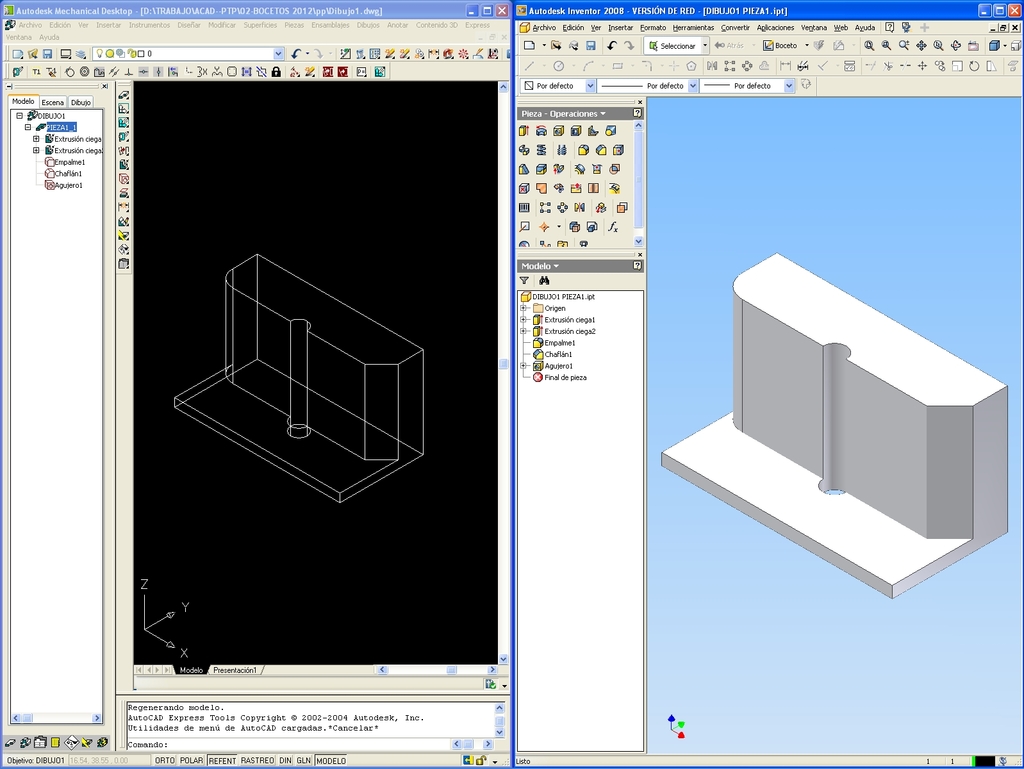1024x769 pixels.
Task: Open Archivo menu in Inventor
Action: [x=543, y=27]
